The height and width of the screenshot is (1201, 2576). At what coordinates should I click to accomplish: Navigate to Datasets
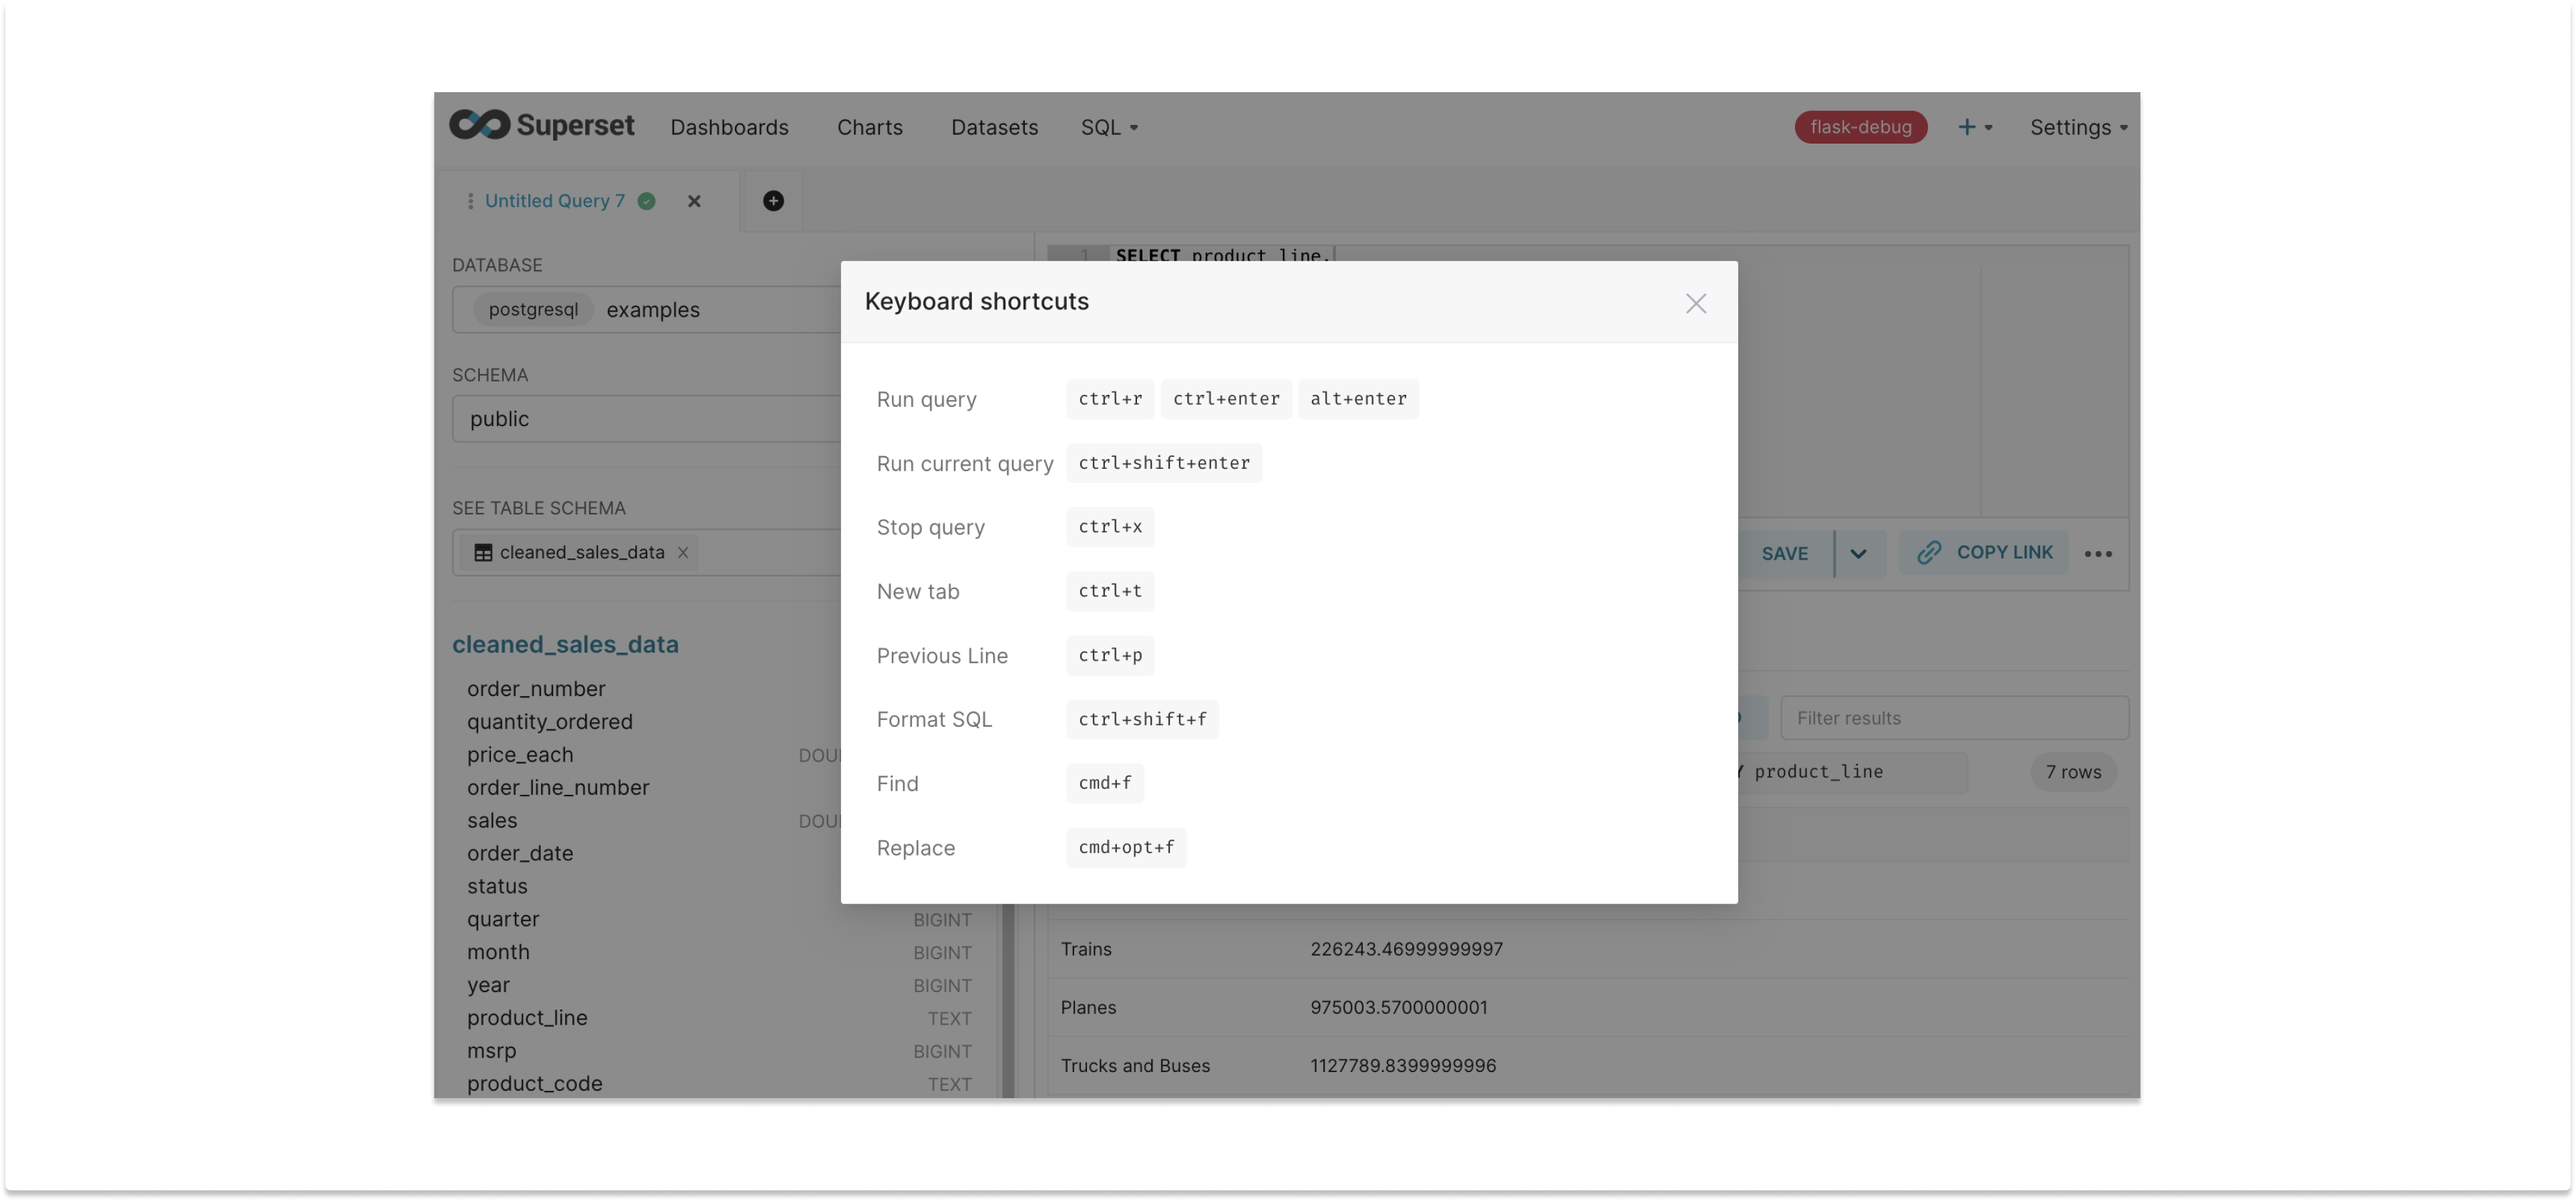(x=994, y=127)
